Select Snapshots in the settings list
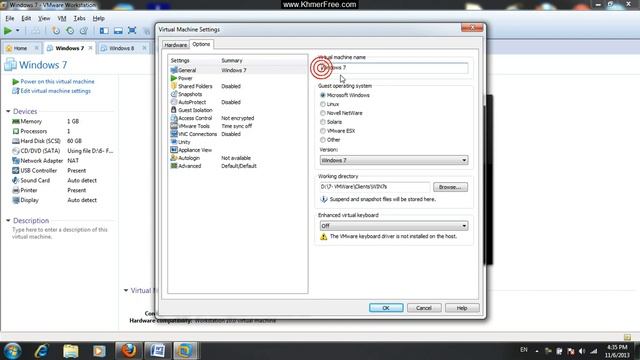The height and width of the screenshot is (360, 640). [x=238, y=94]
